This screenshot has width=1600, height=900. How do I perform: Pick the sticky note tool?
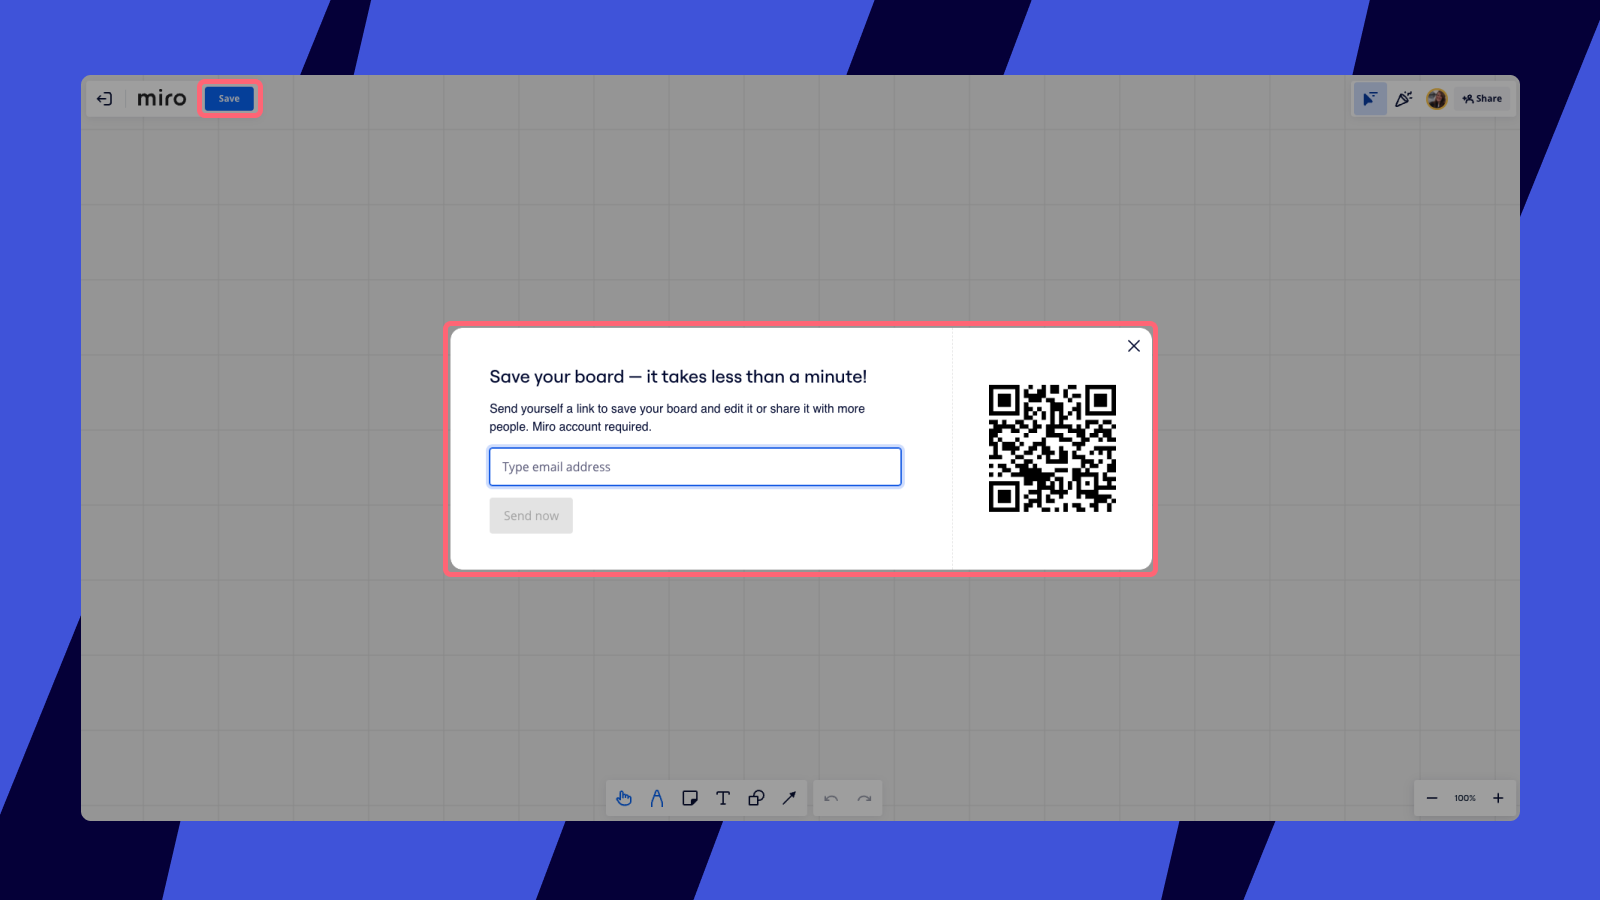click(x=690, y=798)
